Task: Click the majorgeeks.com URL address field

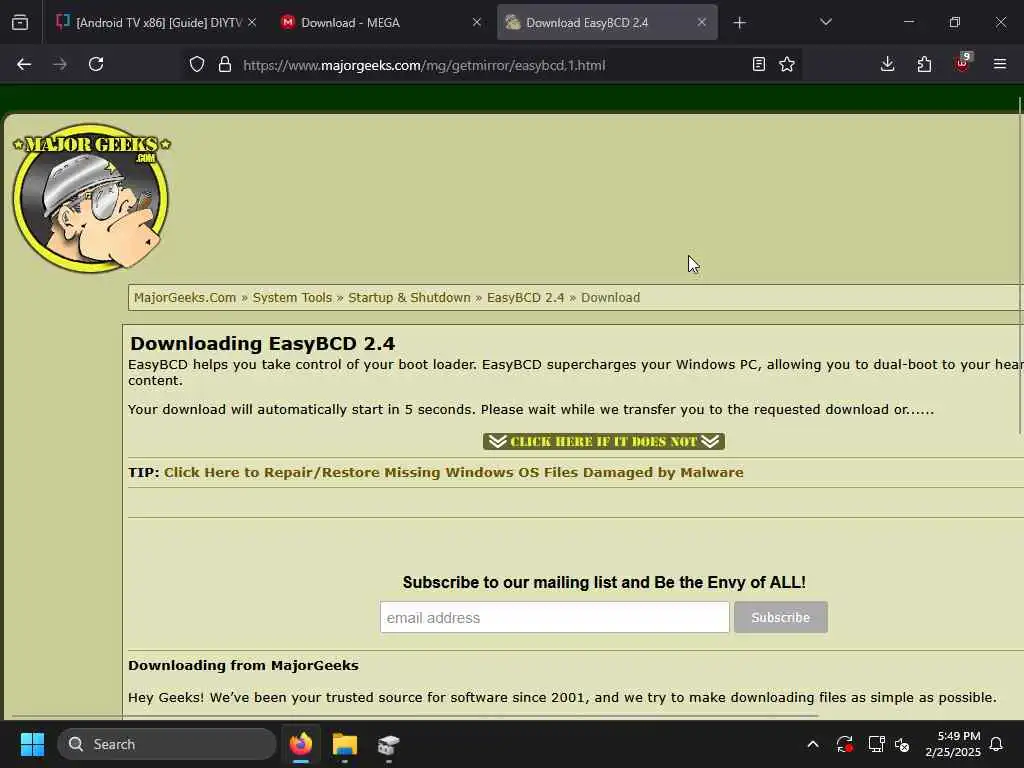Action: coord(424,65)
